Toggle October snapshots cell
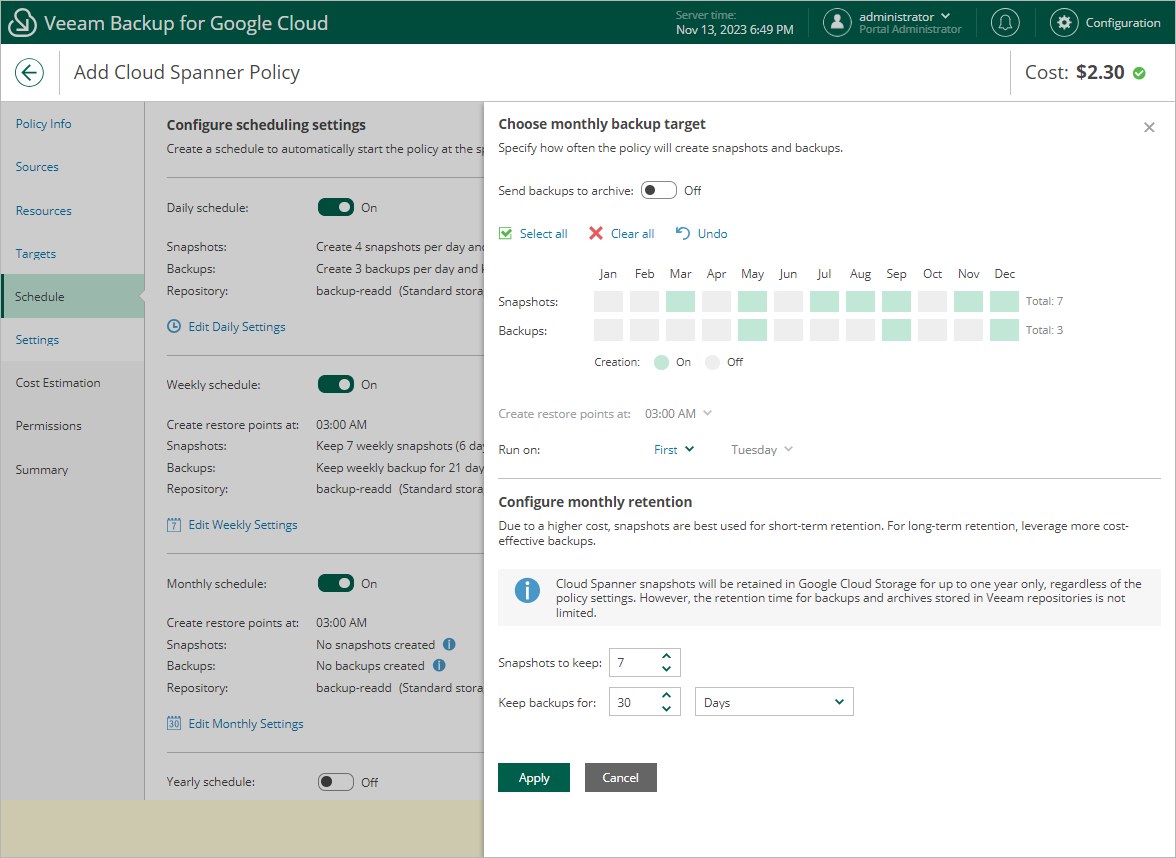The image size is (1176, 858). [x=932, y=302]
